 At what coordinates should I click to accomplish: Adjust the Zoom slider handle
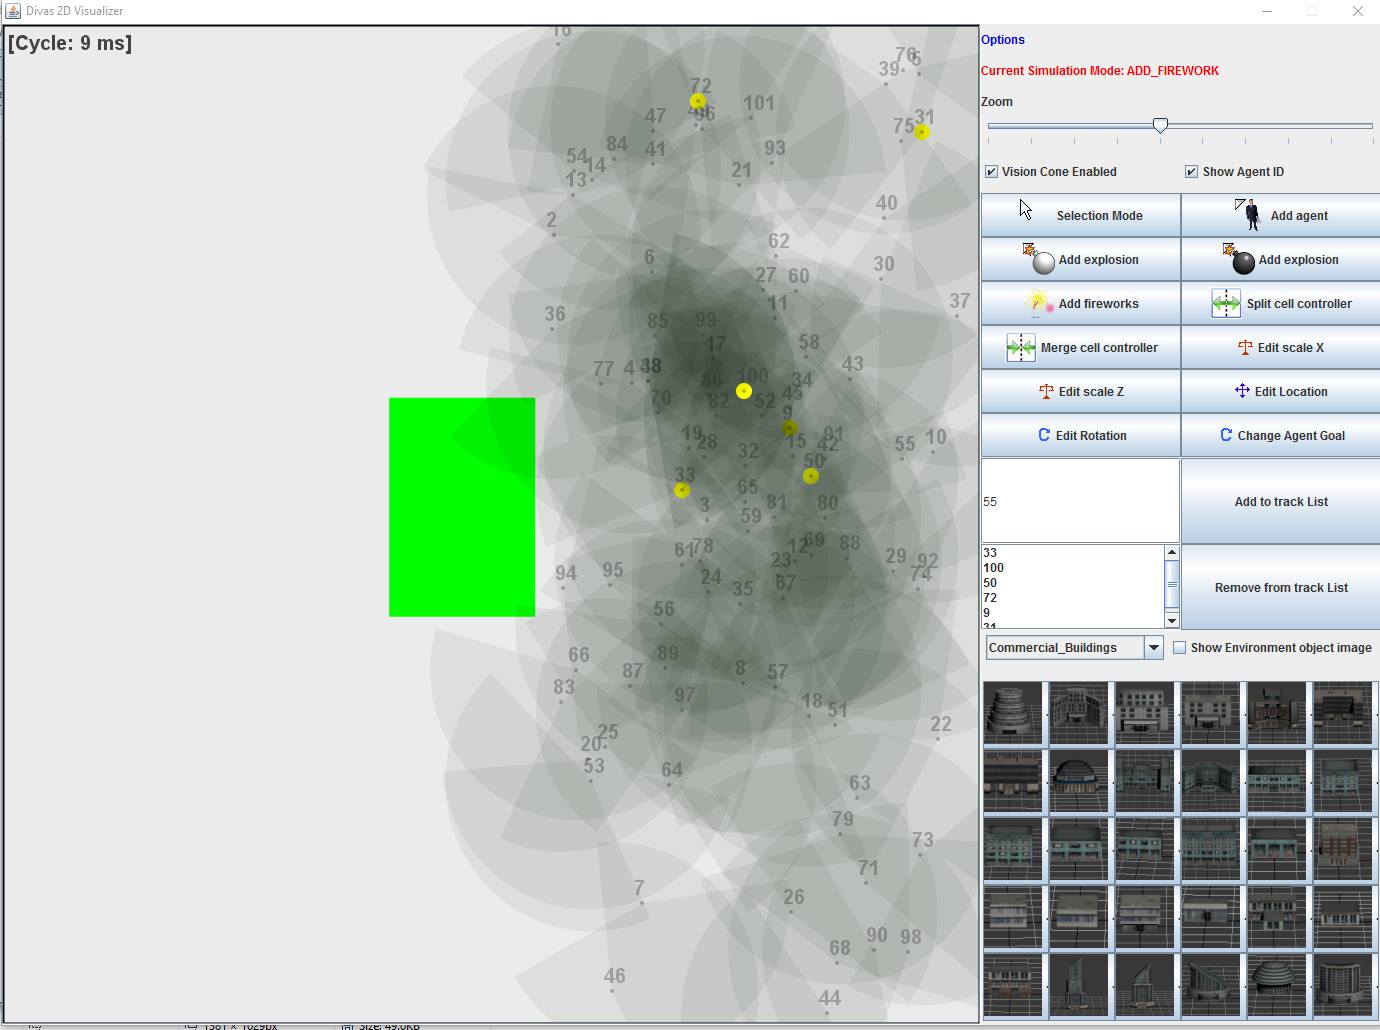click(x=1160, y=125)
